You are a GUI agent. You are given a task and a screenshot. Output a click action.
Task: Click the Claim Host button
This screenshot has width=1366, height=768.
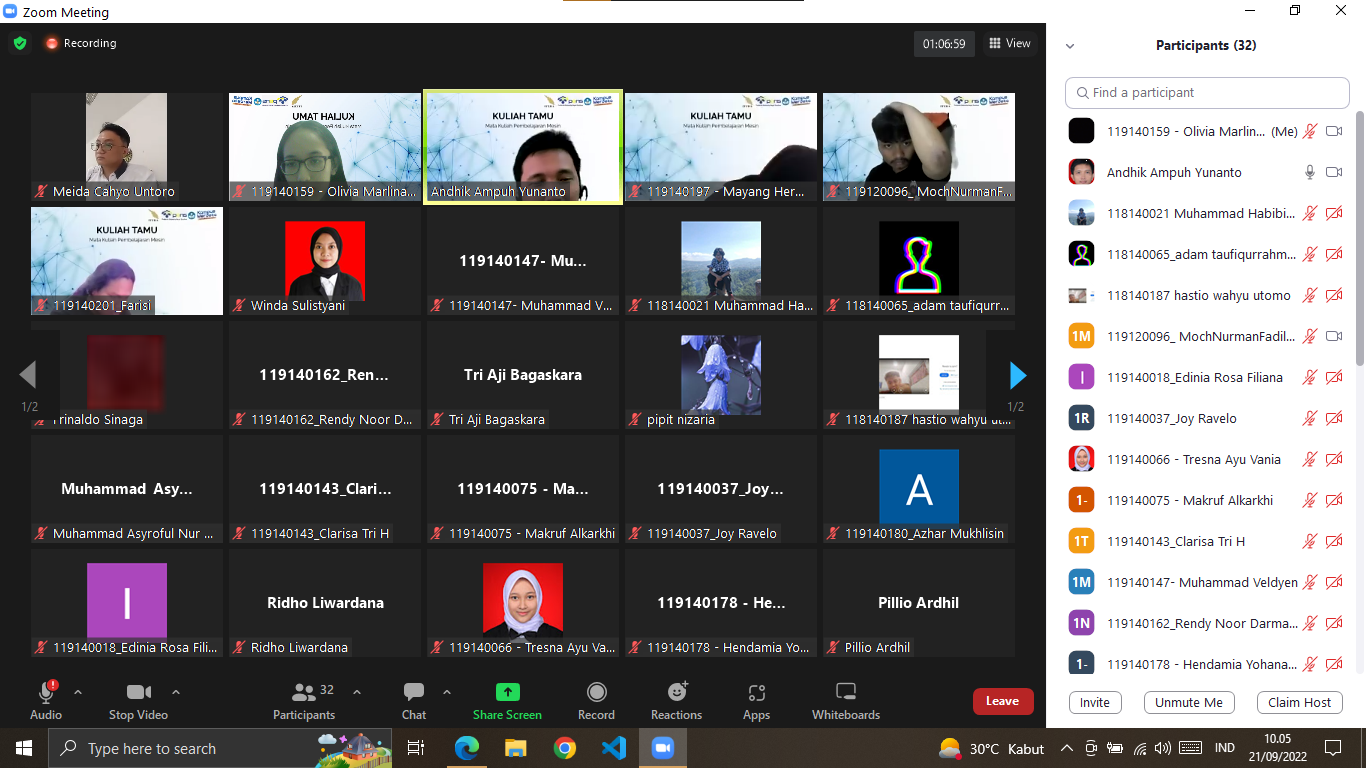pyautogui.click(x=1299, y=702)
